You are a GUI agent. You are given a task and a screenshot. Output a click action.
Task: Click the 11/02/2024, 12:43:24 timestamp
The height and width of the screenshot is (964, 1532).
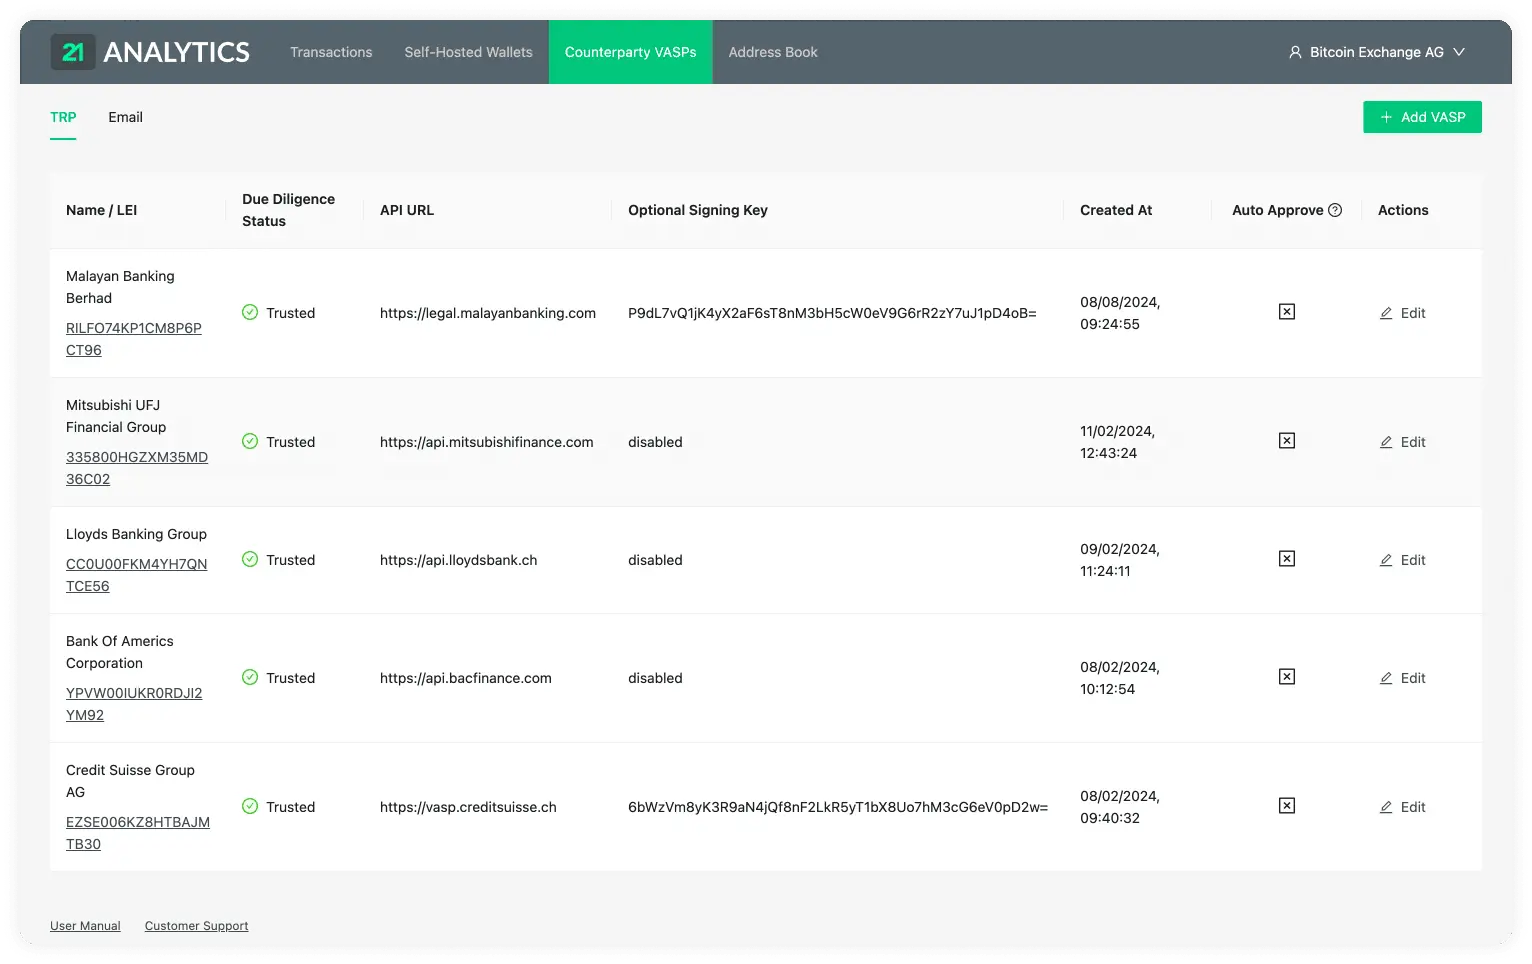1117,442
